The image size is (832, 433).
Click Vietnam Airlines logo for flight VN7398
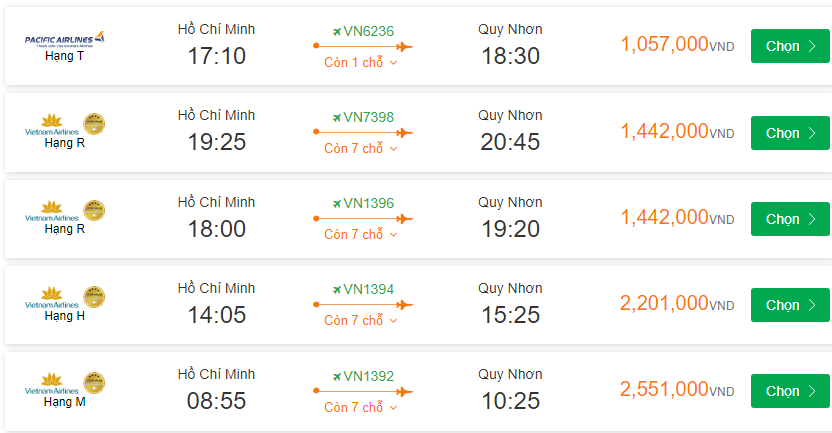click(51, 127)
